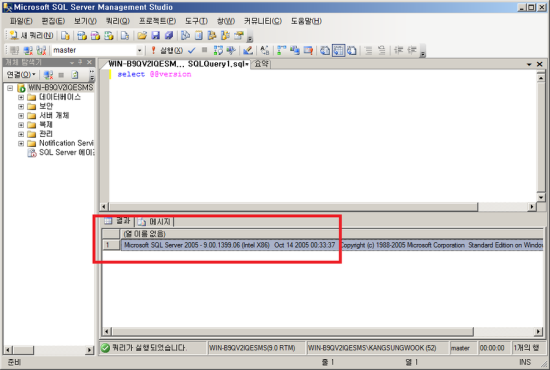Toggle Include Client Statistics icon

click(x=295, y=51)
